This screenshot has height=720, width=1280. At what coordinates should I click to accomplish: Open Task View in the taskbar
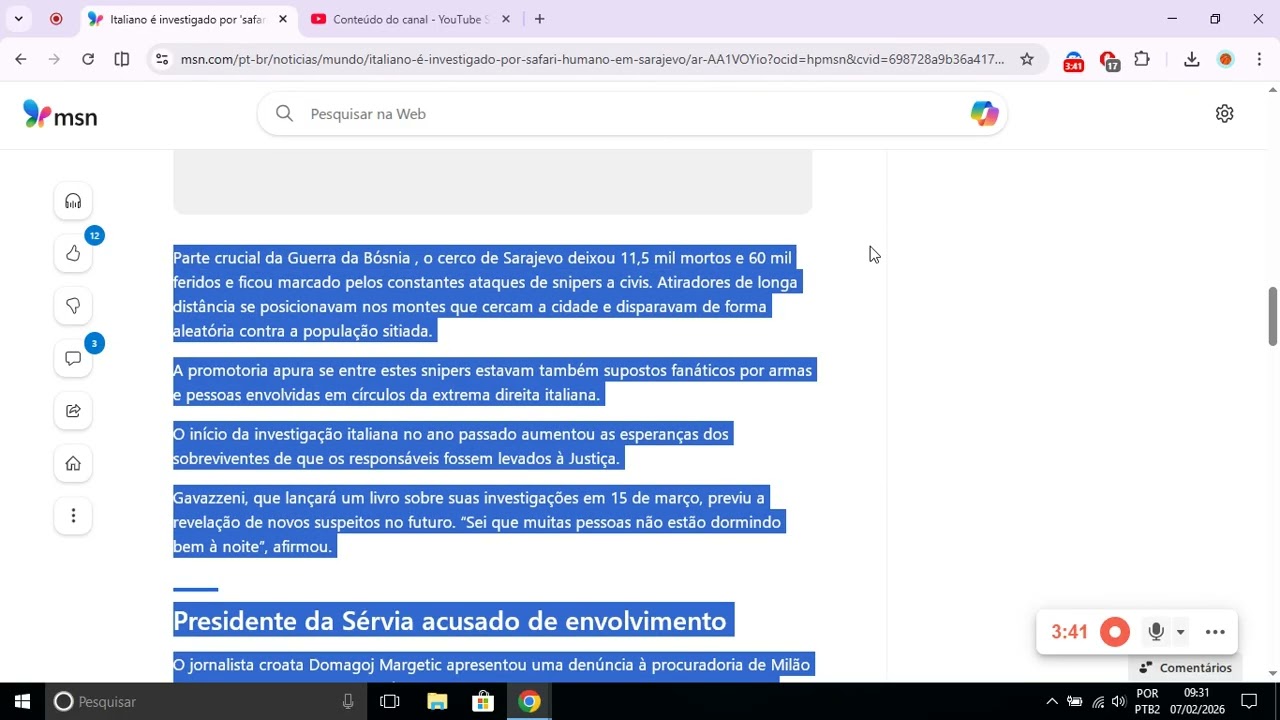[390, 701]
